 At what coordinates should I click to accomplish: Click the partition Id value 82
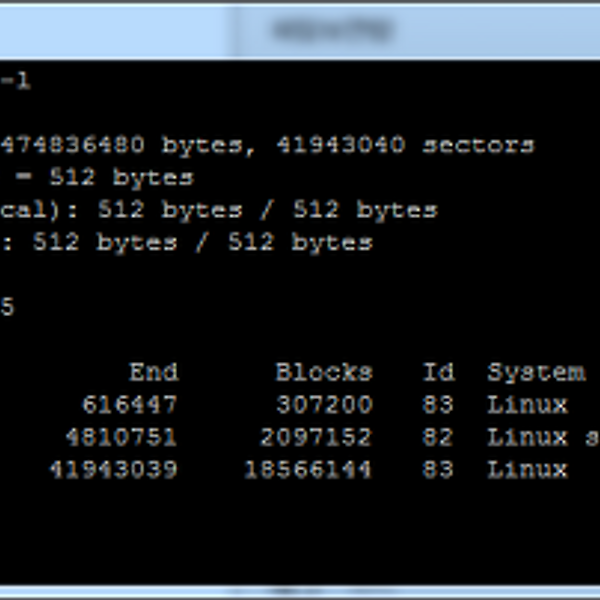[x=438, y=437]
